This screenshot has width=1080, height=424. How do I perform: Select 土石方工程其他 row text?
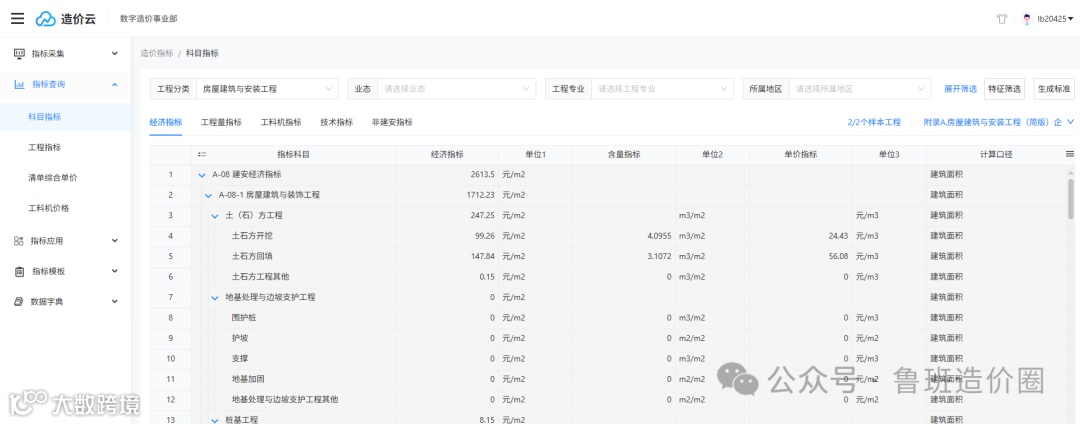260,277
